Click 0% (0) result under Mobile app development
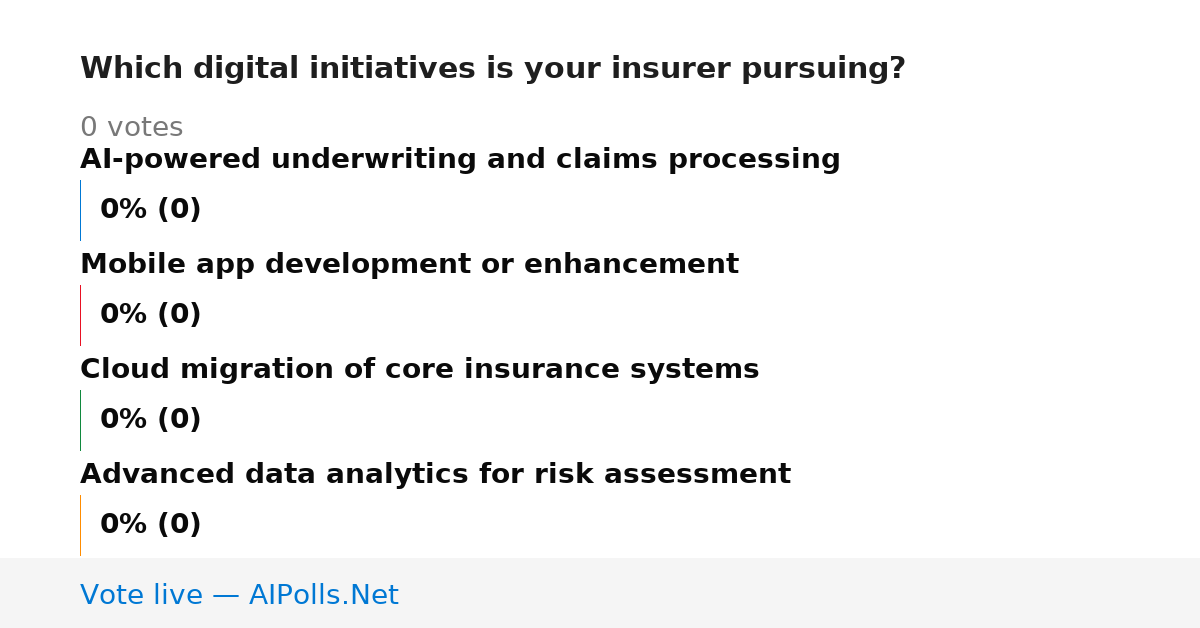The width and height of the screenshot is (1200, 628). tap(150, 315)
